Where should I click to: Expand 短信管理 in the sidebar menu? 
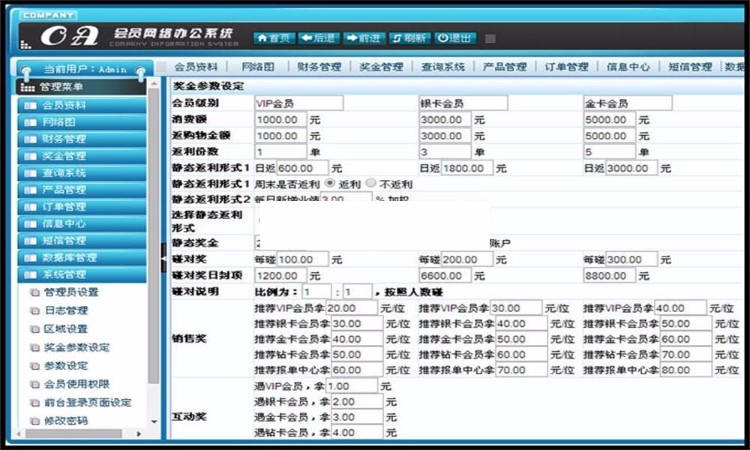[x=82, y=241]
